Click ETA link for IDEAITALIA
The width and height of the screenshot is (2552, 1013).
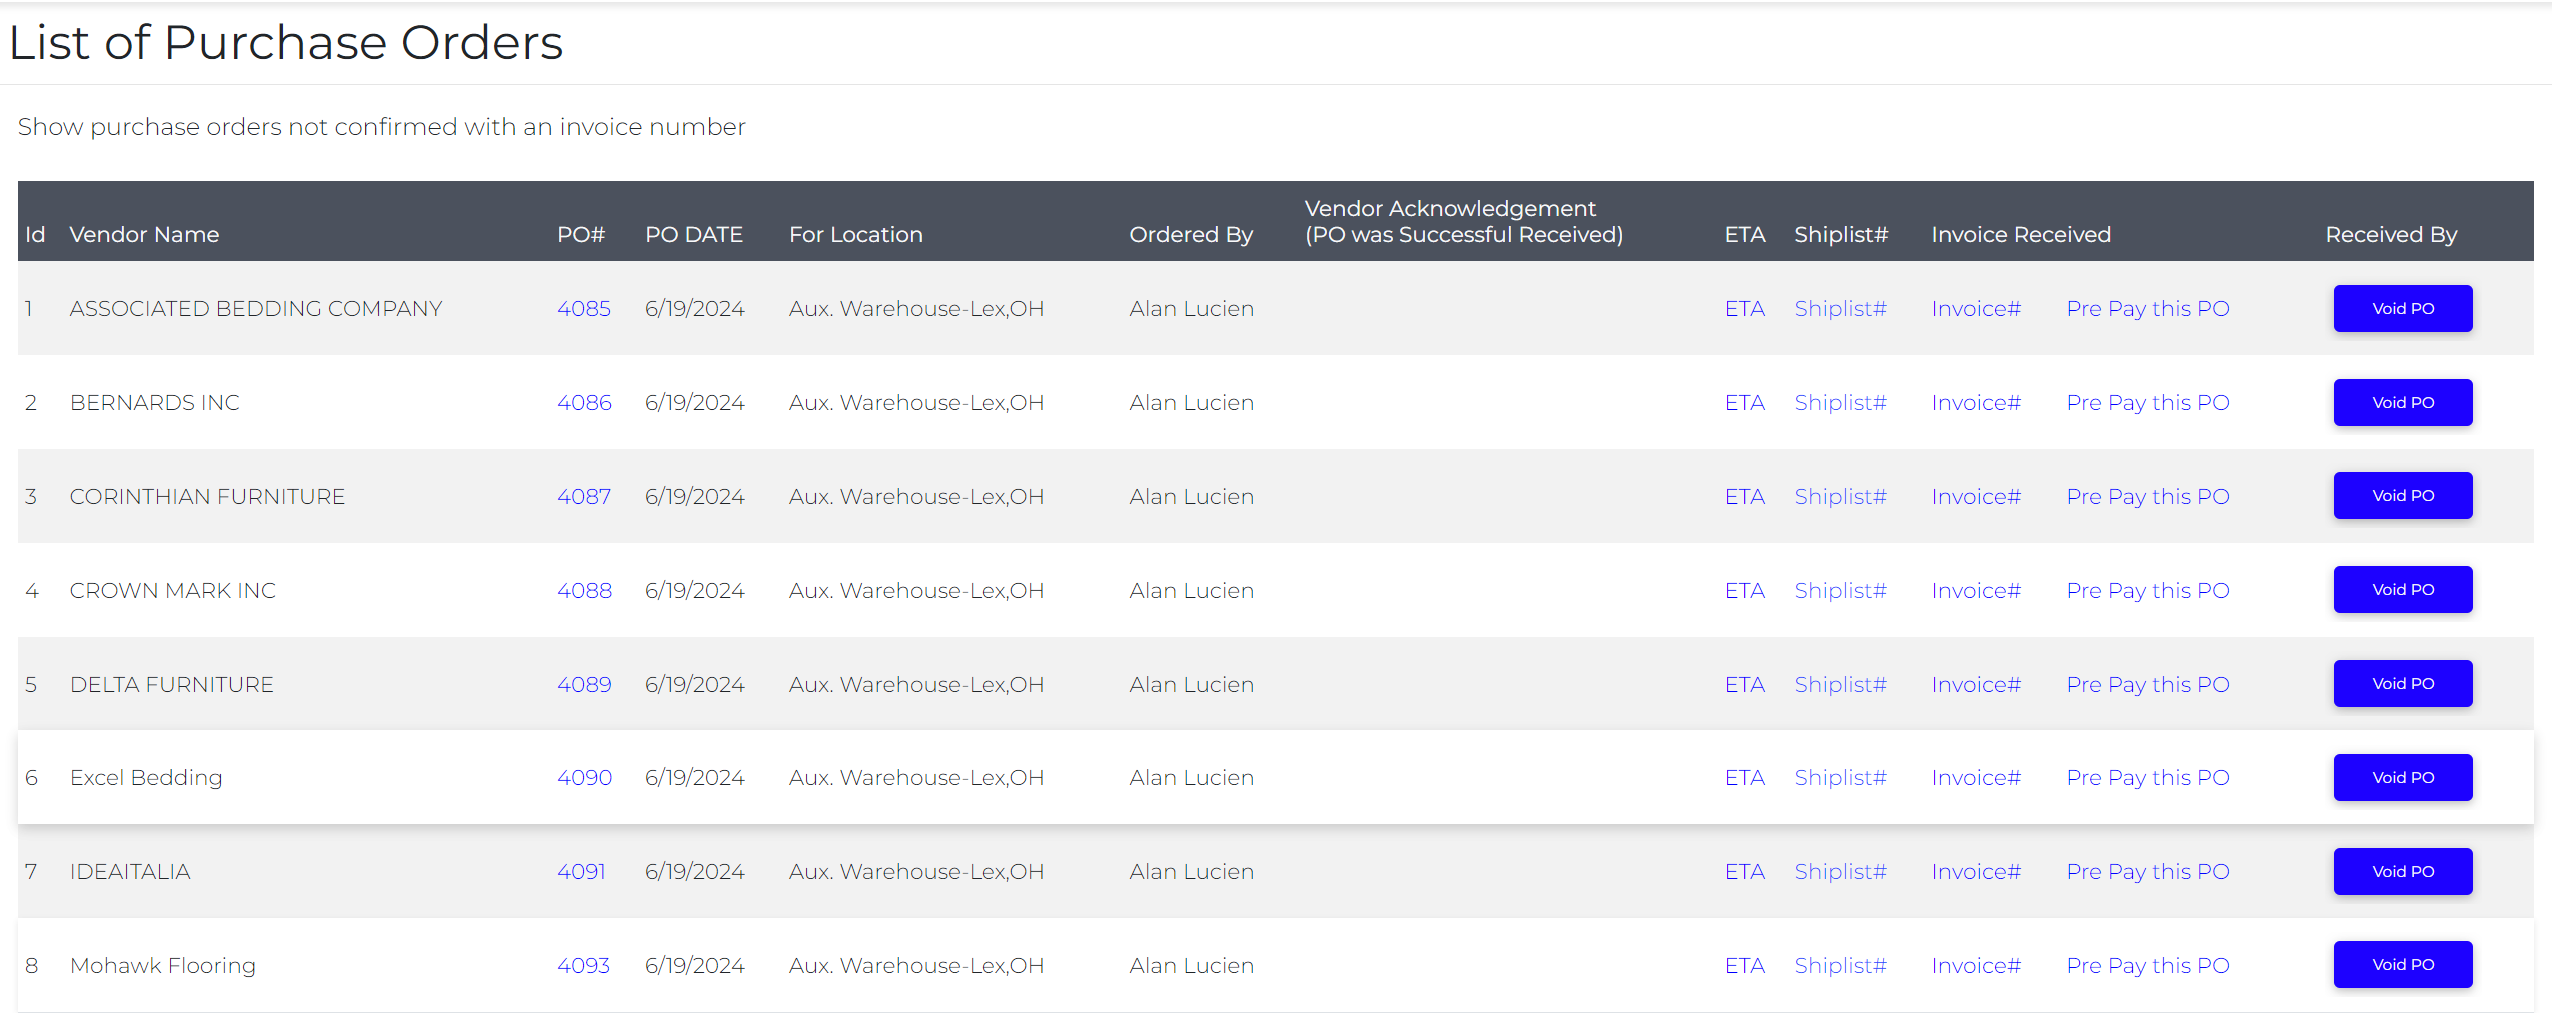(1745, 871)
